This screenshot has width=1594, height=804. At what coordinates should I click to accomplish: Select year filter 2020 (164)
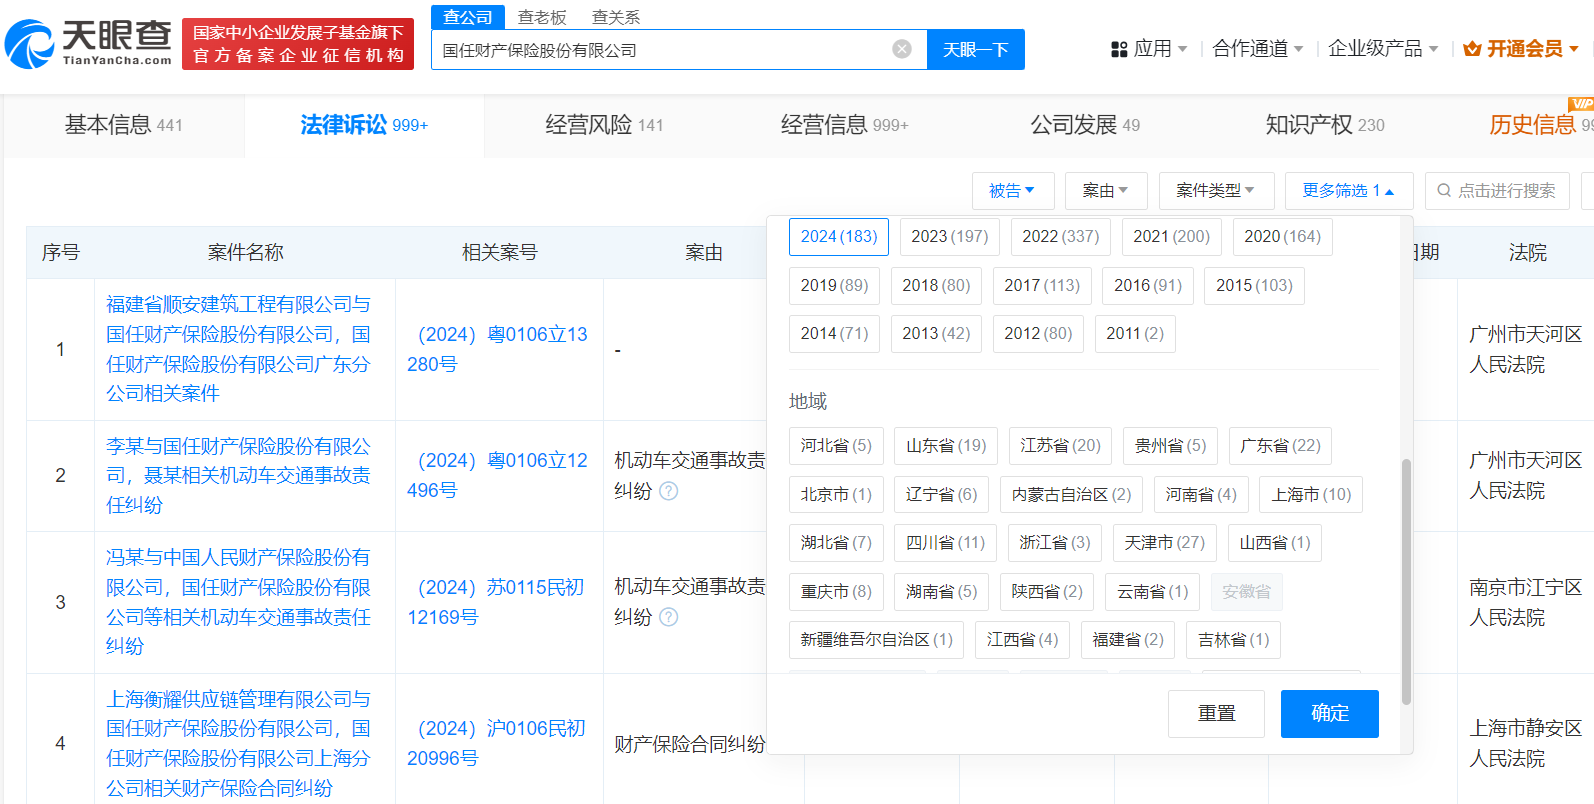pos(1282,236)
